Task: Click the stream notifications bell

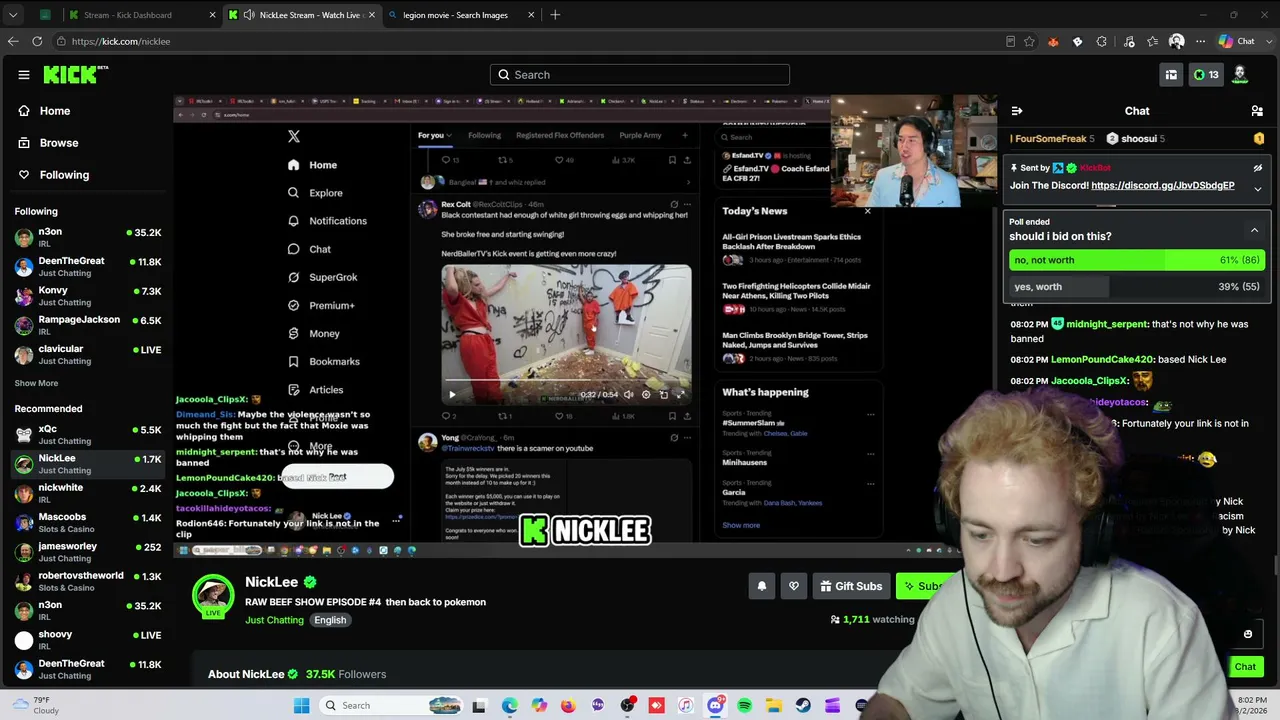Action: point(762,586)
